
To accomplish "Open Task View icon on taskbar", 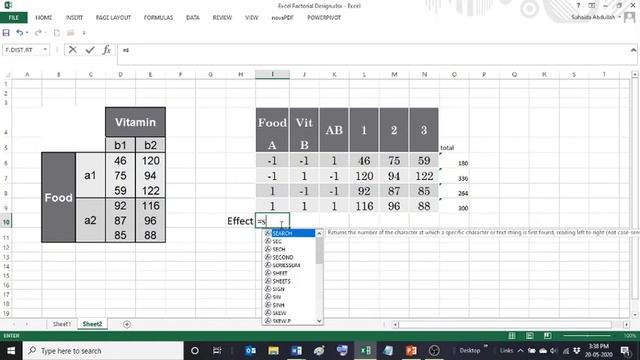I will click(x=217, y=351).
